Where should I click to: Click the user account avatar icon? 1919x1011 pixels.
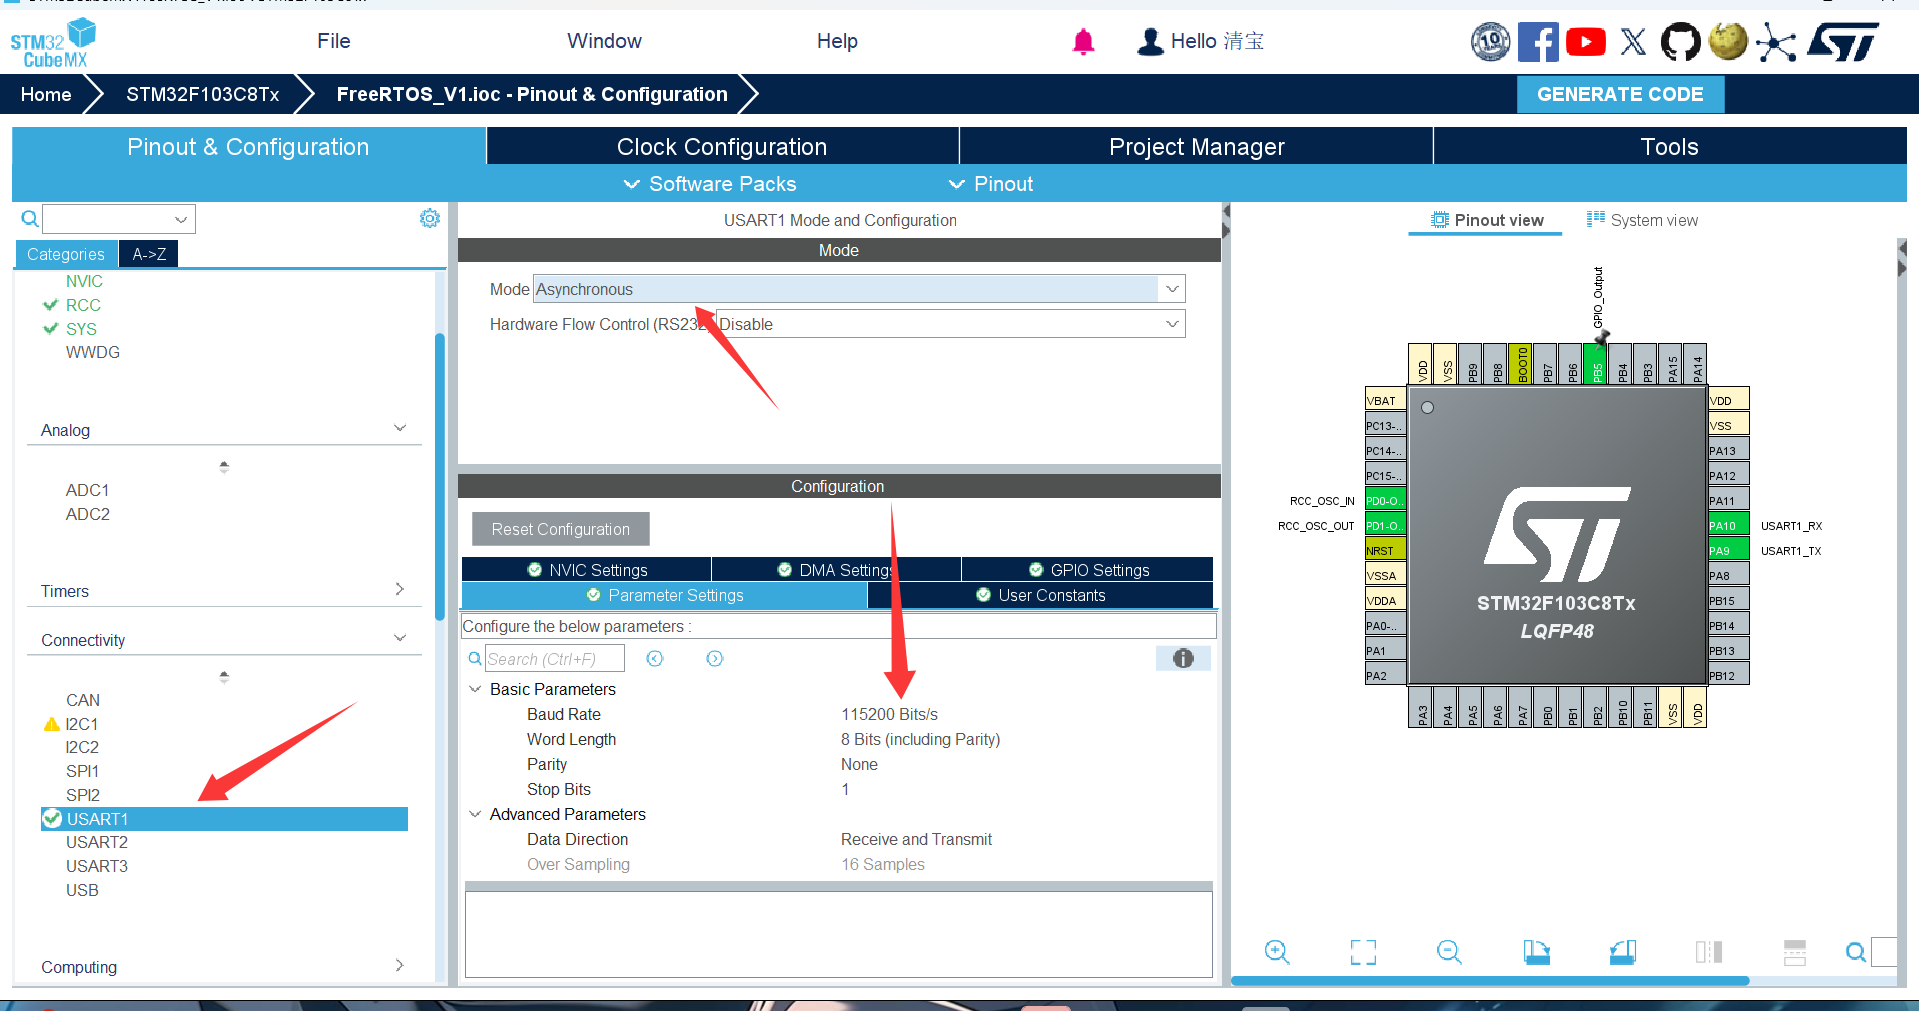pos(1150,42)
